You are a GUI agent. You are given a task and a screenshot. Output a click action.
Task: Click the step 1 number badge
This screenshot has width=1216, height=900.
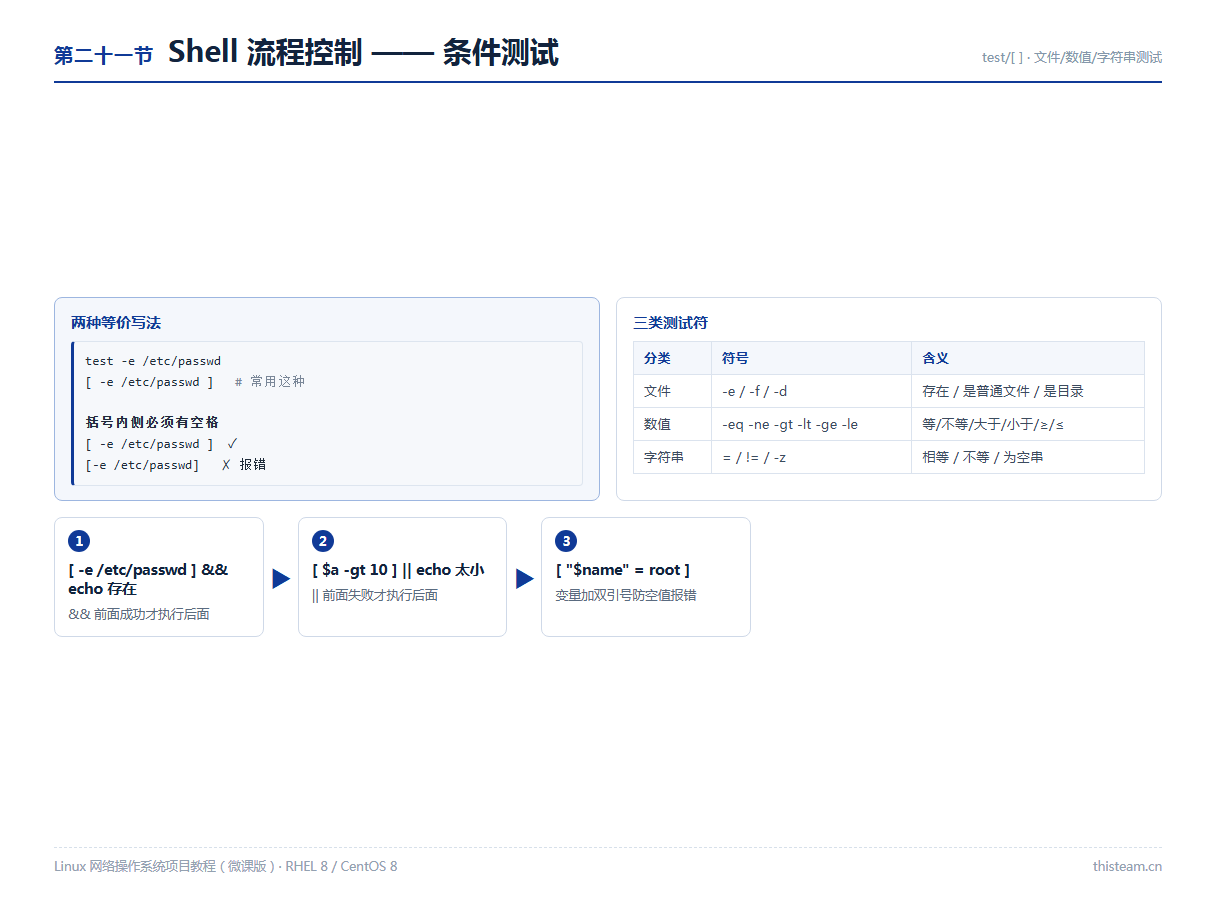click(79, 541)
